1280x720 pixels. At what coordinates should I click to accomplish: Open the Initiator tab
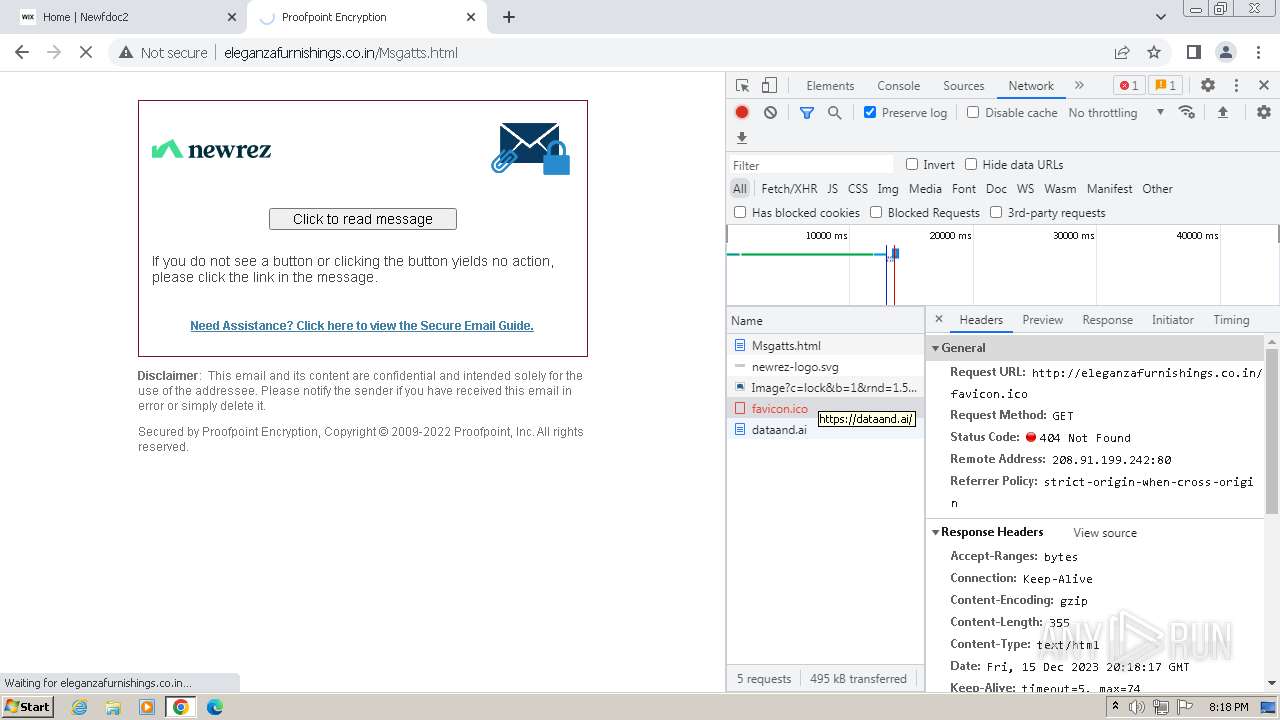tap(1172, 320)
